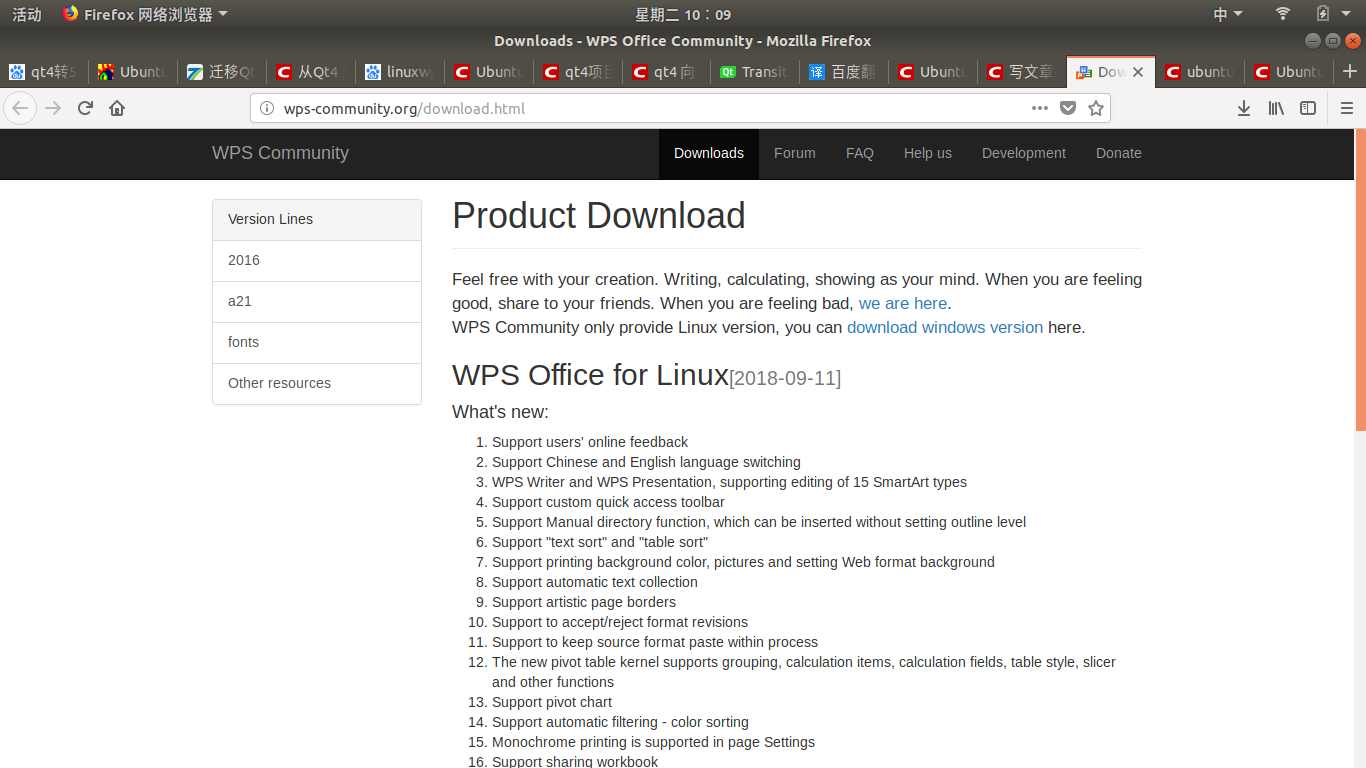Follow 'download windows version' link
1366x768 pixels.
[x=945, y=327]
